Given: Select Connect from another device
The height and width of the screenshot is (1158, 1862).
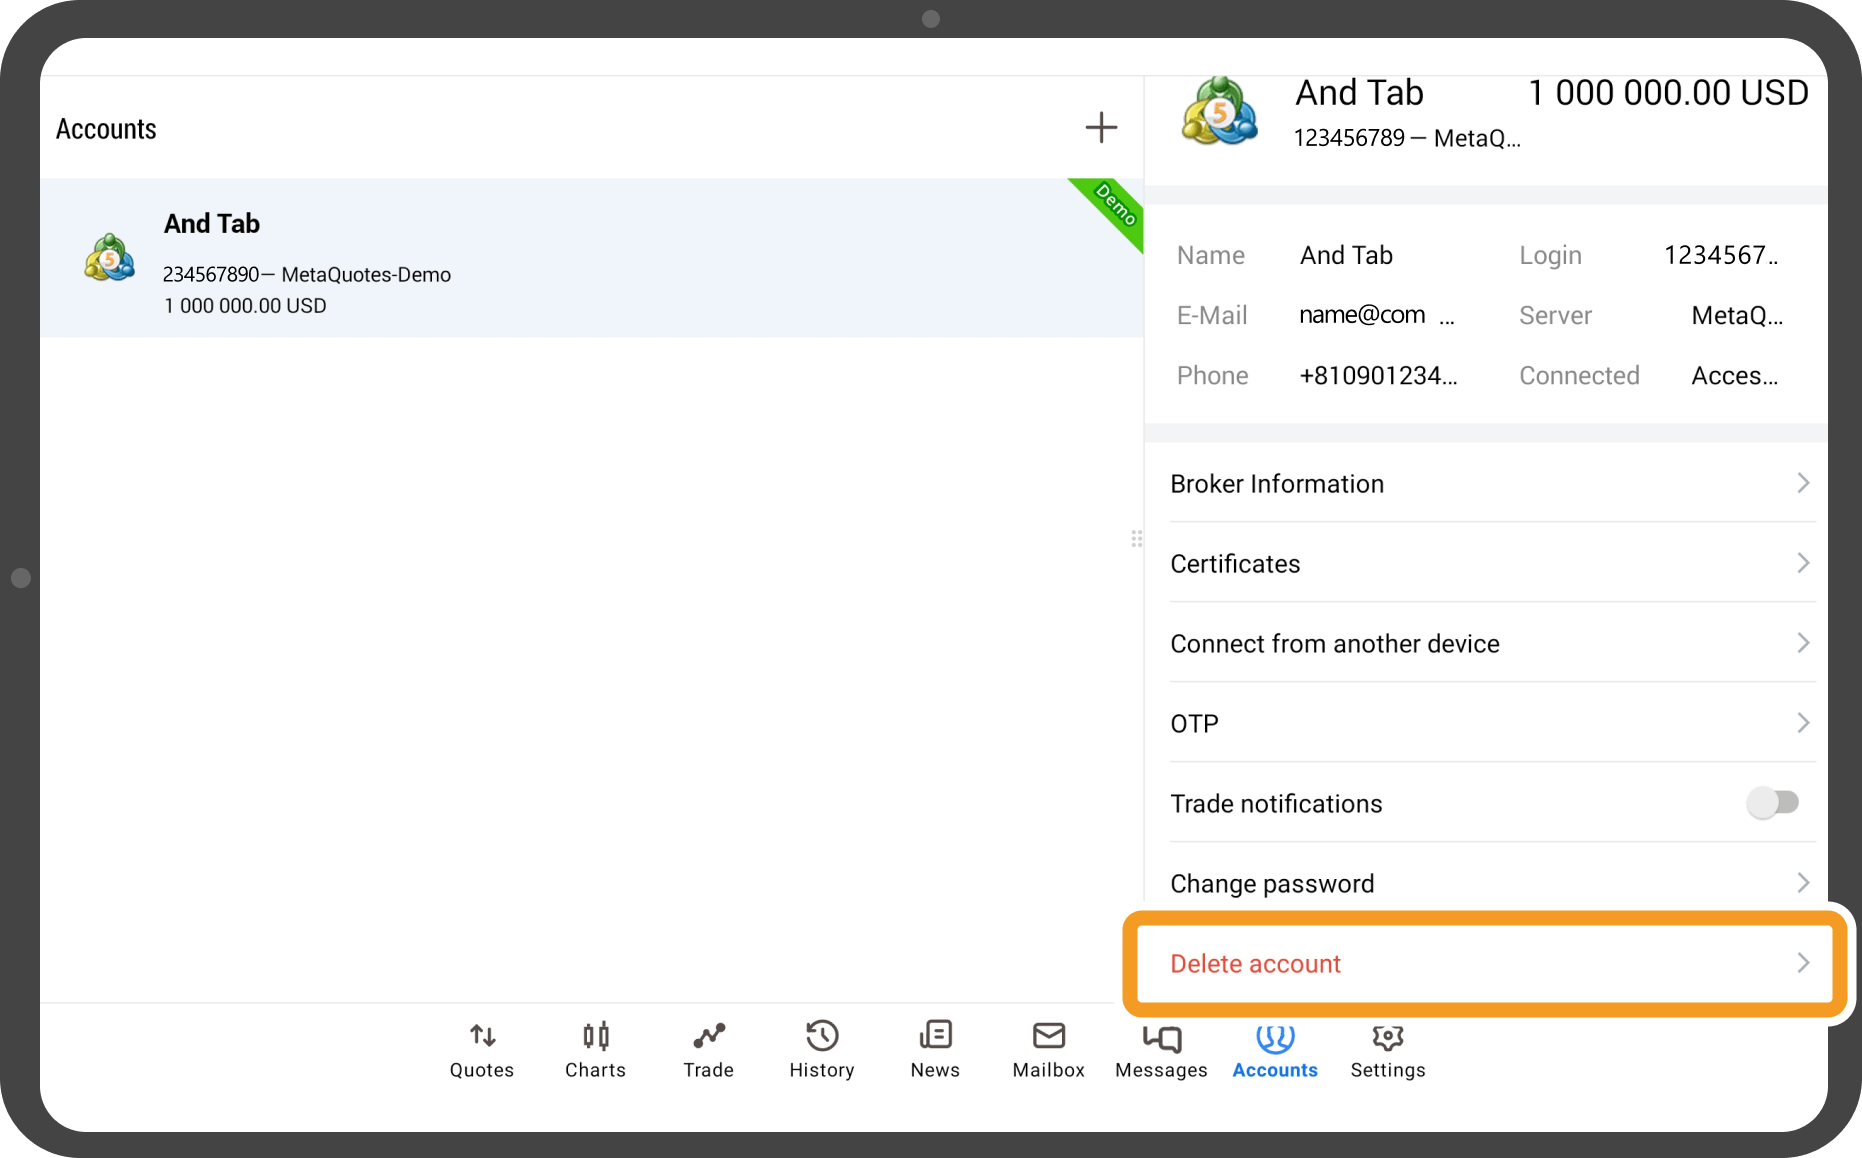Looking at the screenshot, I should (x=1492, y=644).
